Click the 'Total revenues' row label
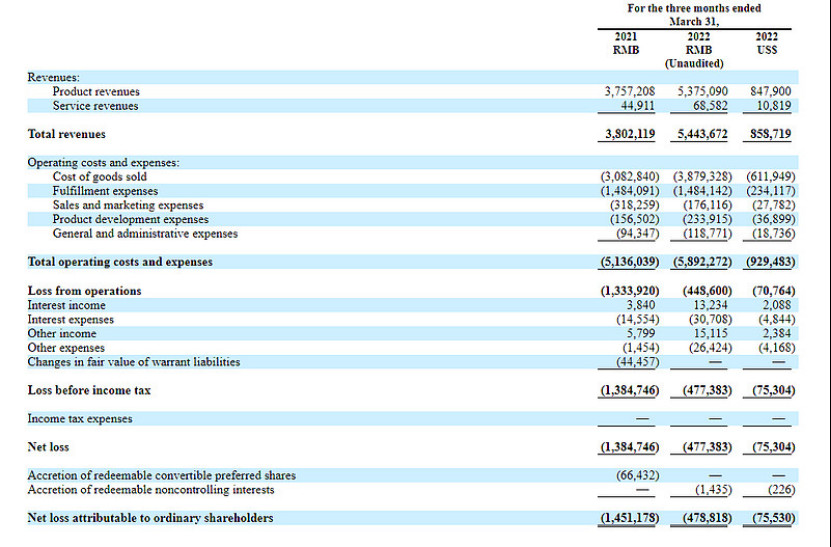Image resolution: width=831 pixels, height=547 pixels. pos(66,134)
